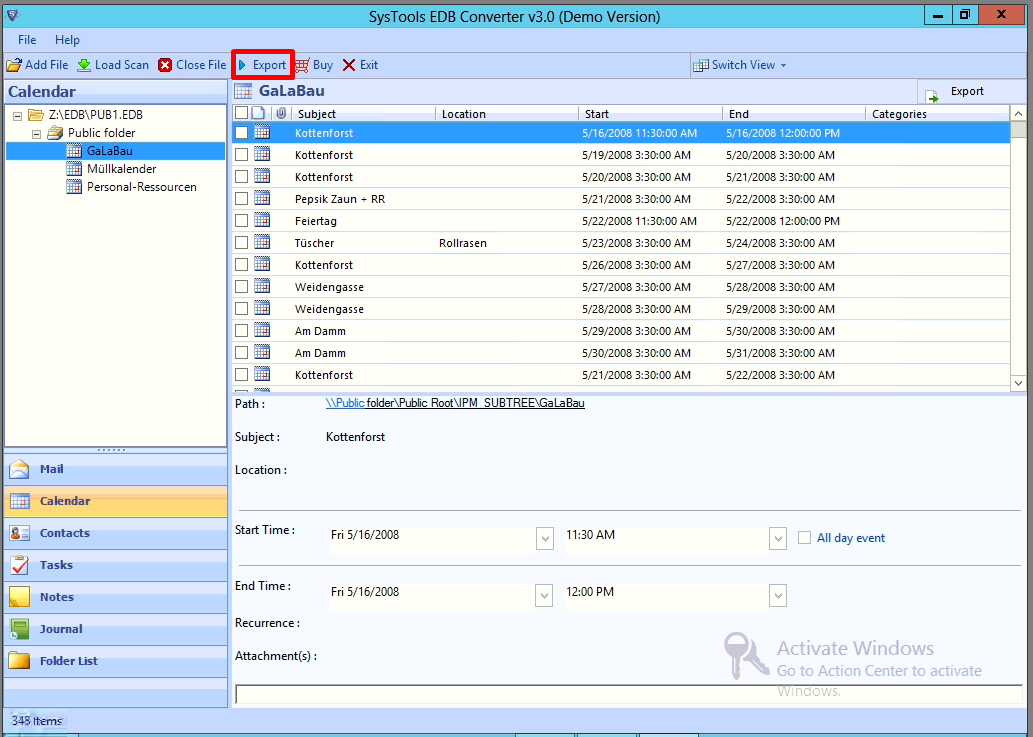Check the Kottenforst 5/16/2008 row checkbox
The image size is (1033, 737).
click(242, 132)
